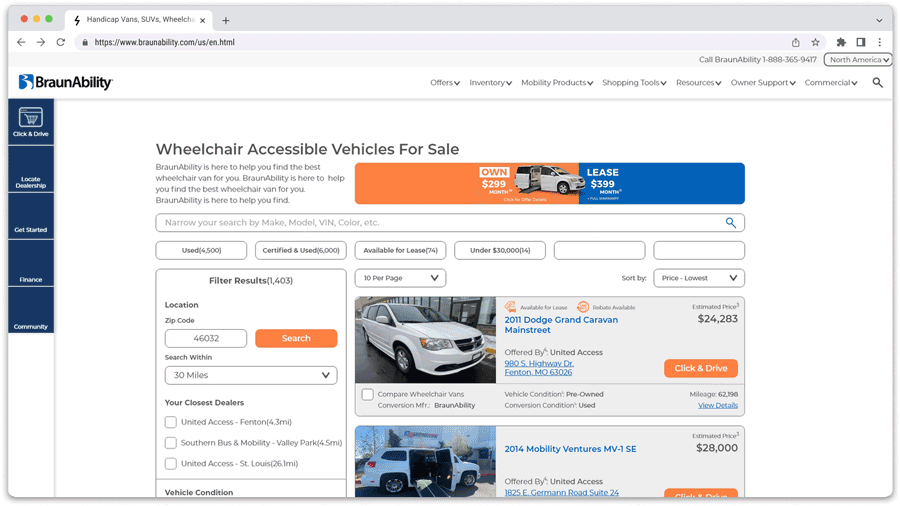Viewport: 900px width, 506px height.
Task: Open the tab list chevron in the title bar
Action: pos(879,20)
